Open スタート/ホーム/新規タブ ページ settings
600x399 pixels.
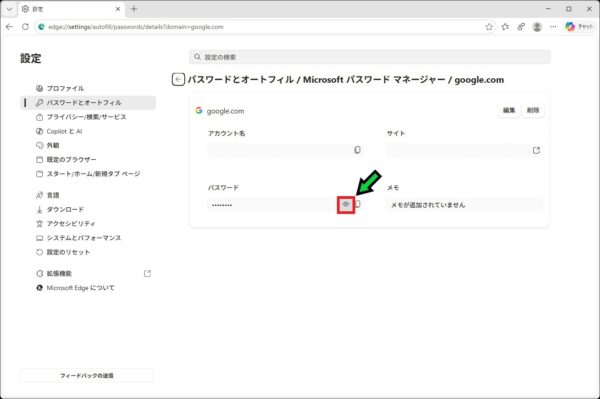coord(88,174)
